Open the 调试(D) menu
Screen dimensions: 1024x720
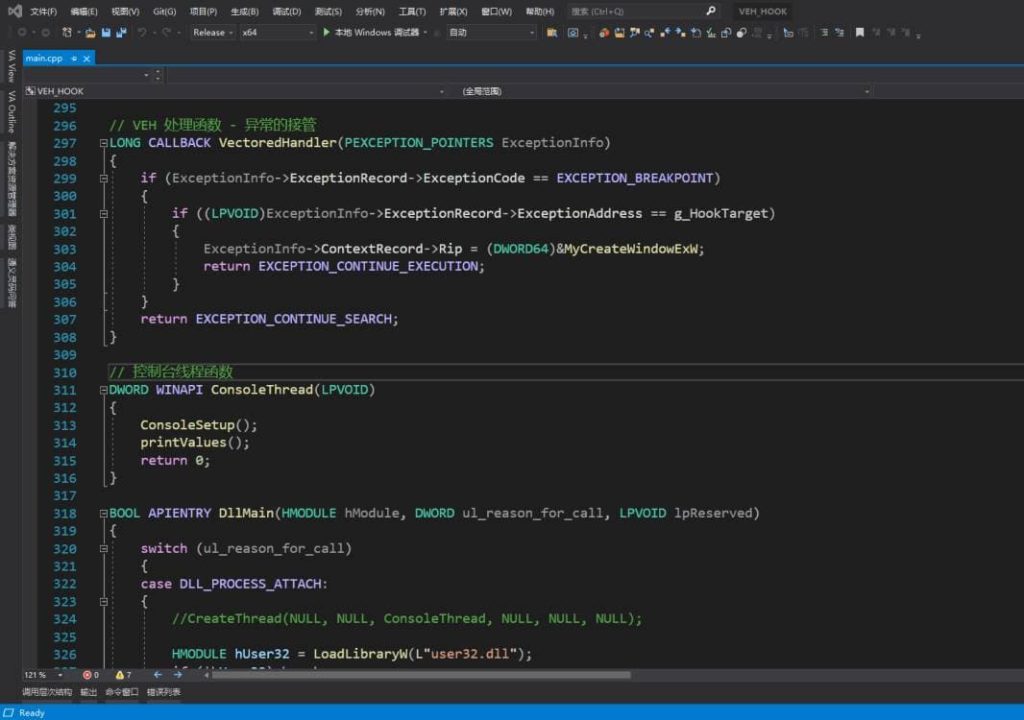click(x=287, y=11)
